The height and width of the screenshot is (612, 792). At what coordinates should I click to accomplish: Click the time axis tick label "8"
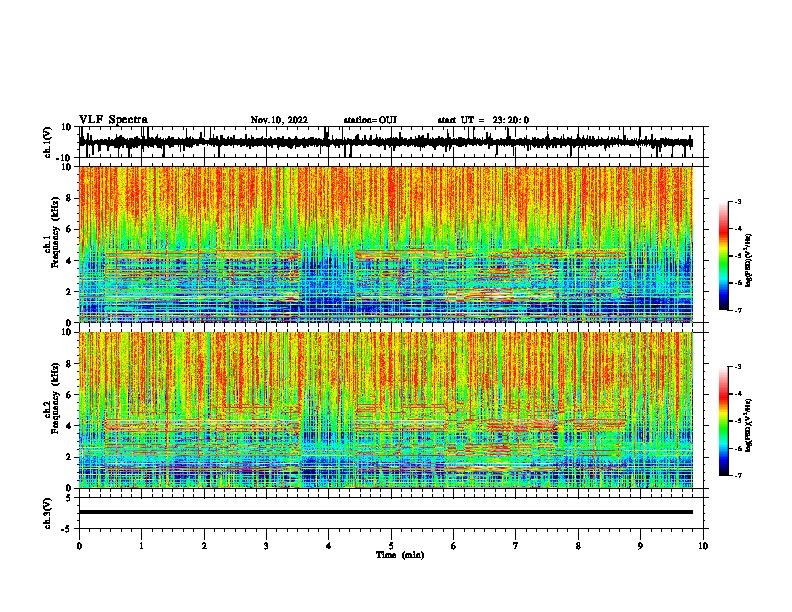pos(578,546)
